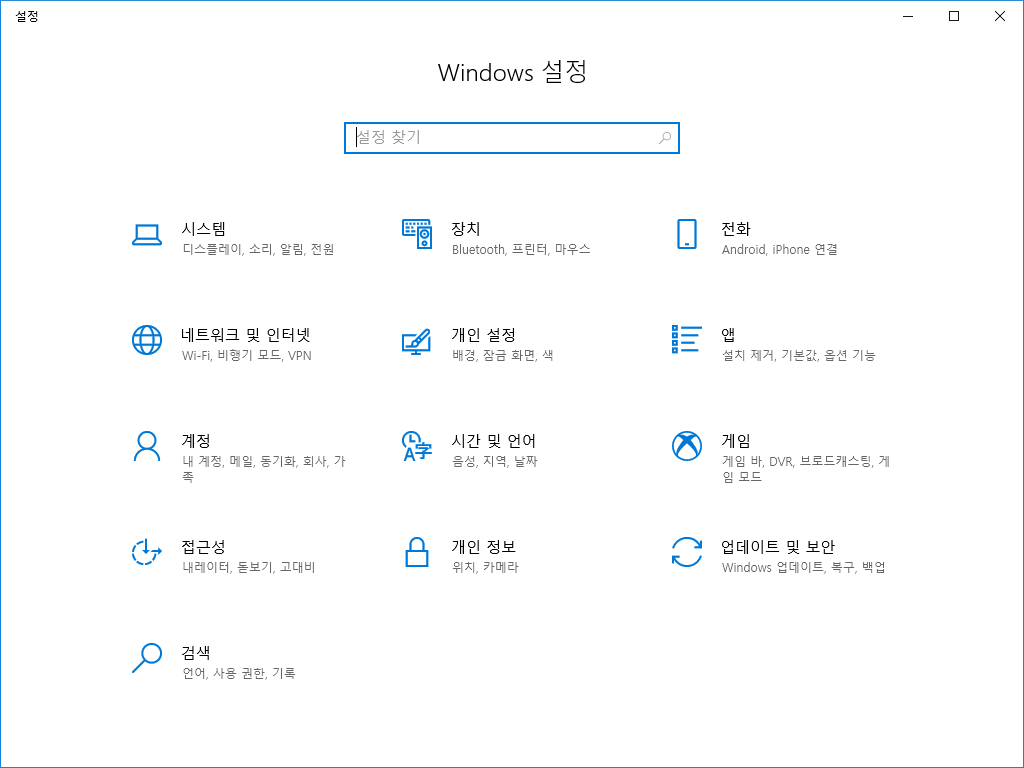Open the 시간 및 언어 icon

(x=416, y=446)
